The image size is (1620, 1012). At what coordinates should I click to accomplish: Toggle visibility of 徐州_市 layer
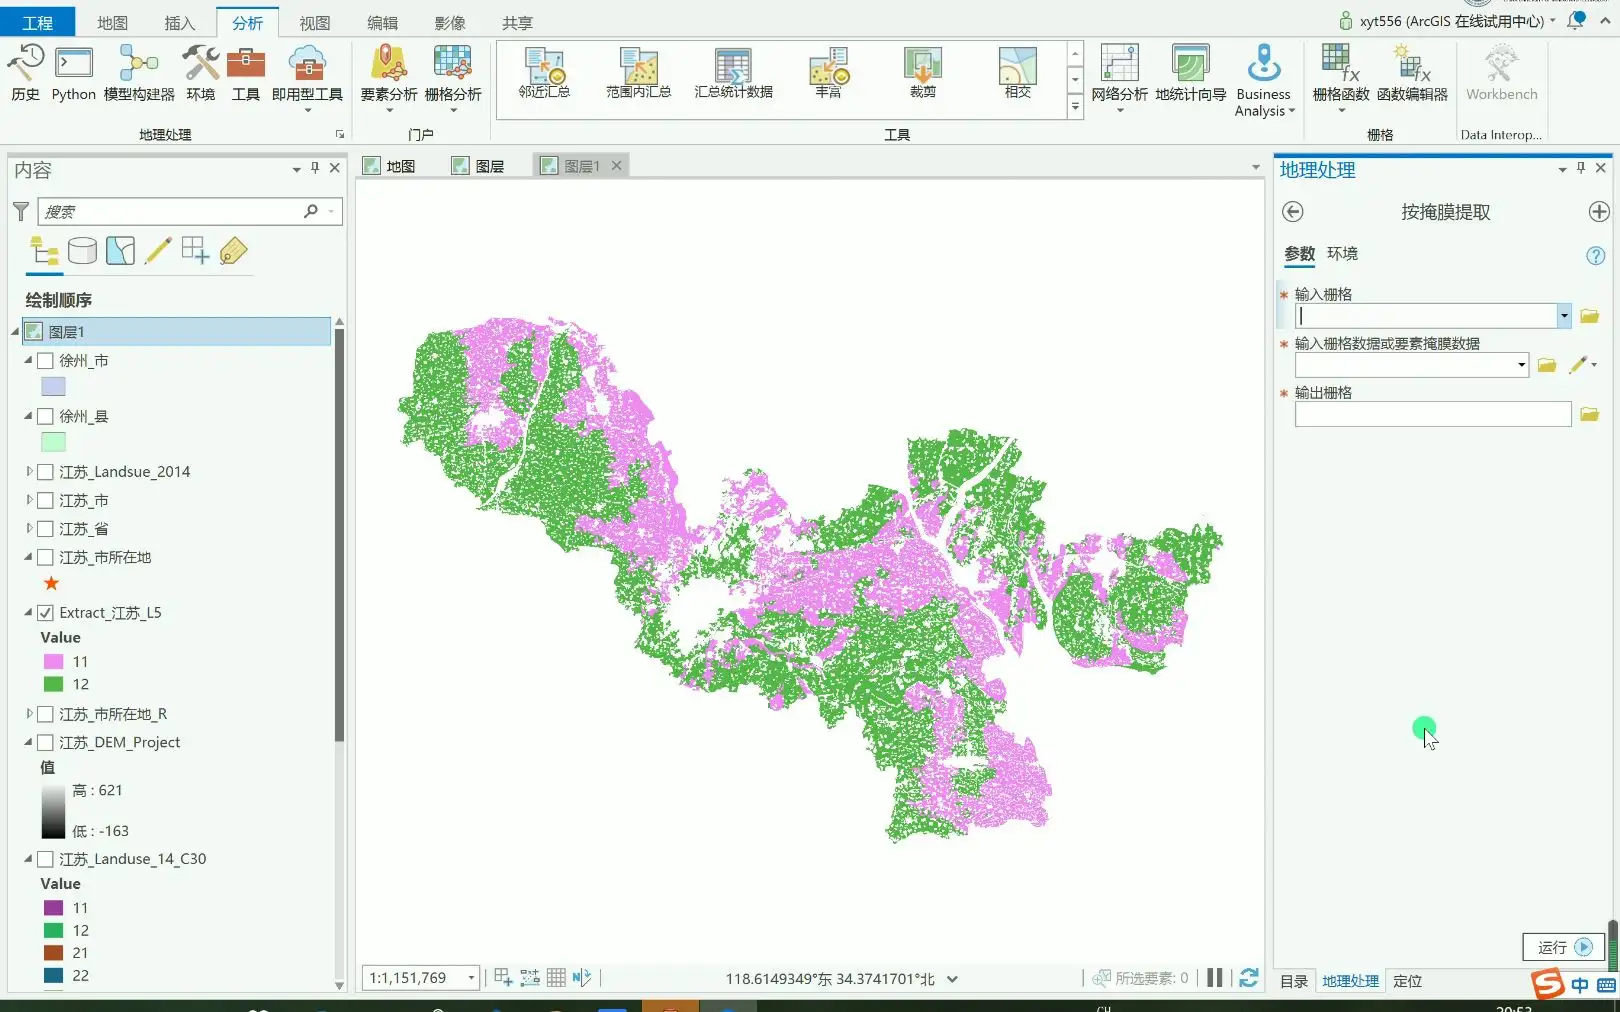click(x=45, y=360)
